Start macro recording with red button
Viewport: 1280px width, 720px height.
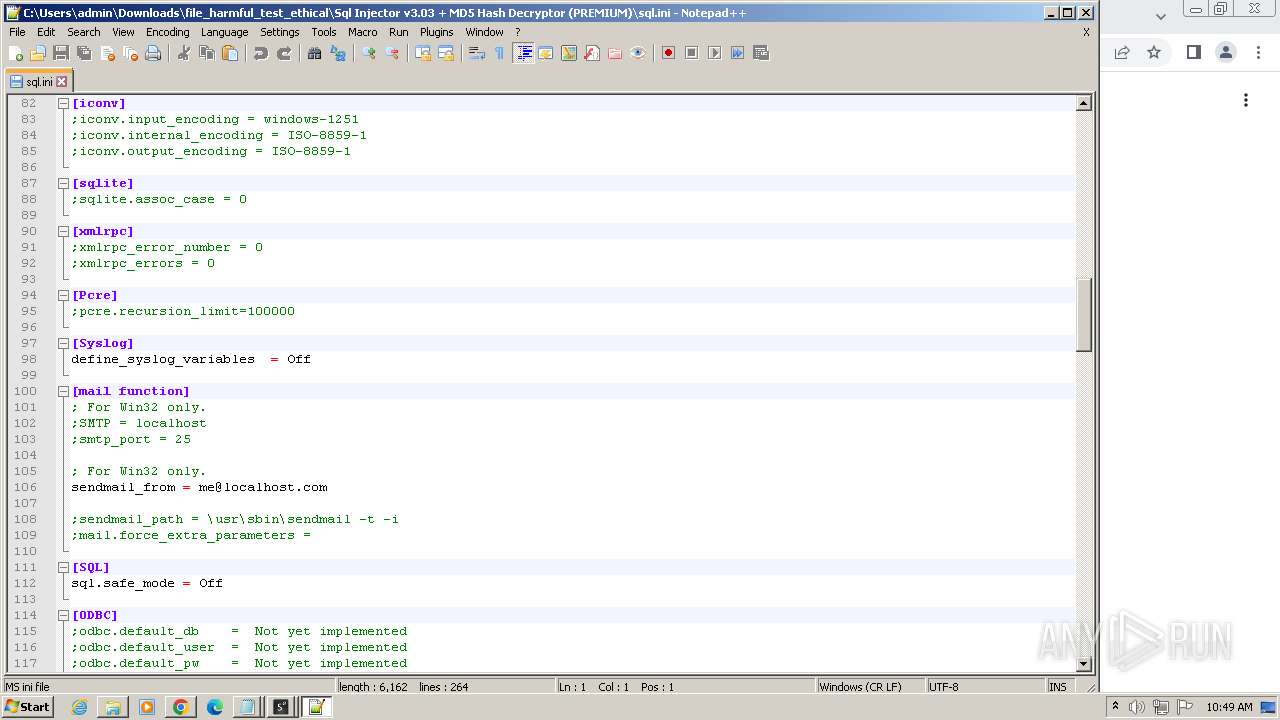tap(668, 53)
